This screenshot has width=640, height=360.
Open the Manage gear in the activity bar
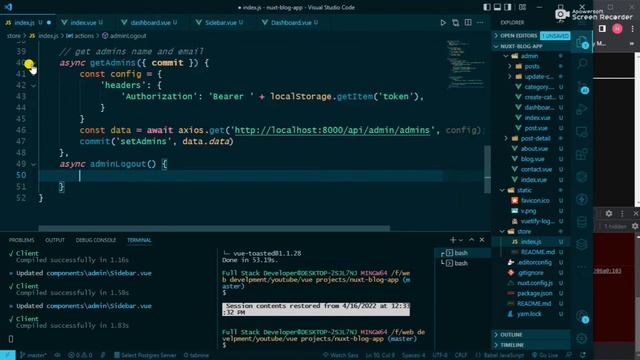click(582, 338)
